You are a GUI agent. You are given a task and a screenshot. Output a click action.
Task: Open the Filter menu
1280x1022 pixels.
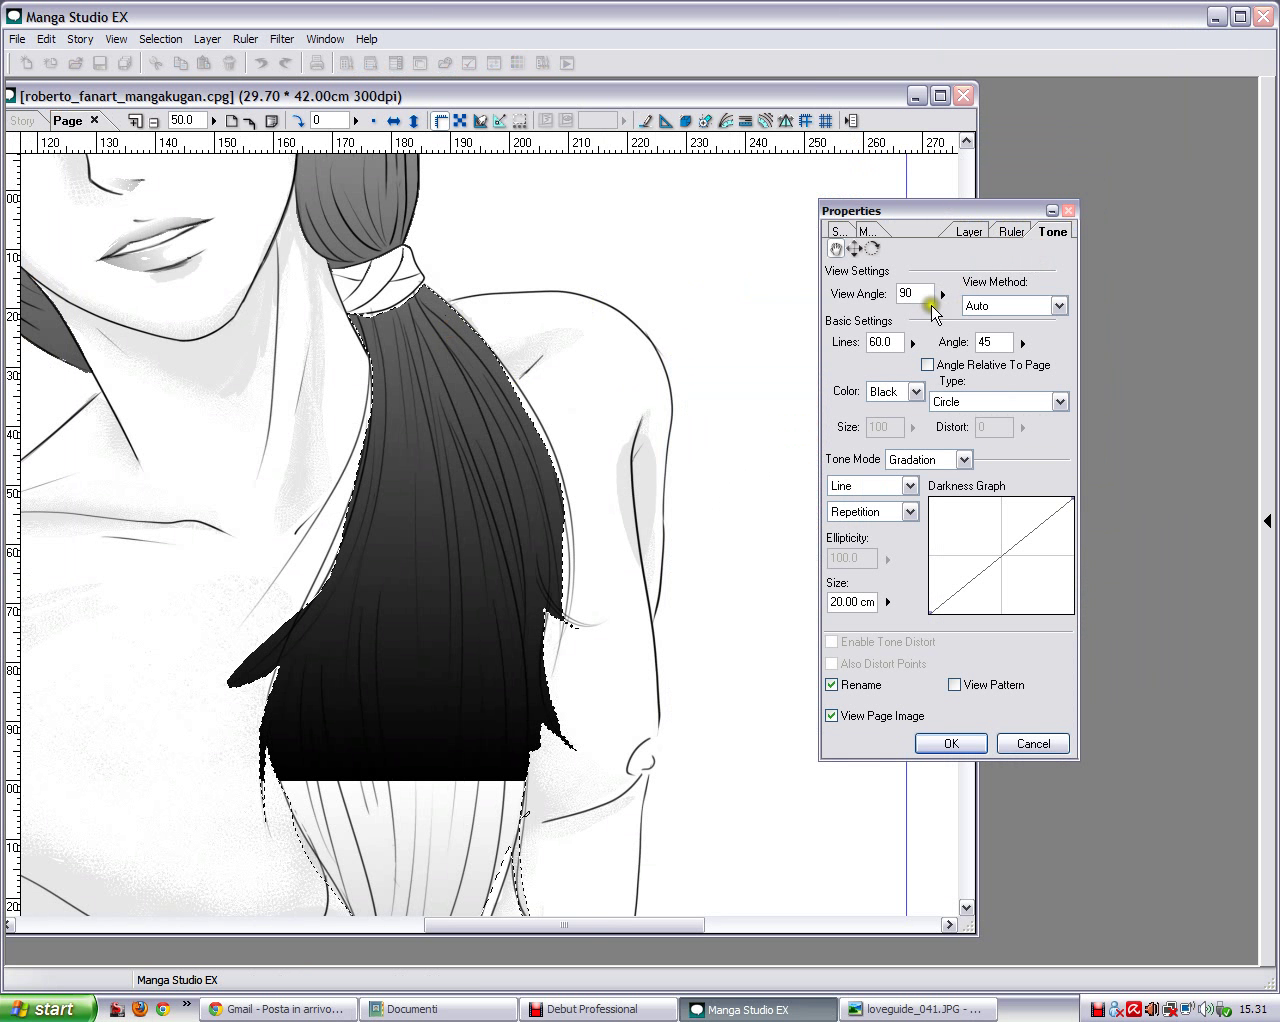(x=281, y=39)
